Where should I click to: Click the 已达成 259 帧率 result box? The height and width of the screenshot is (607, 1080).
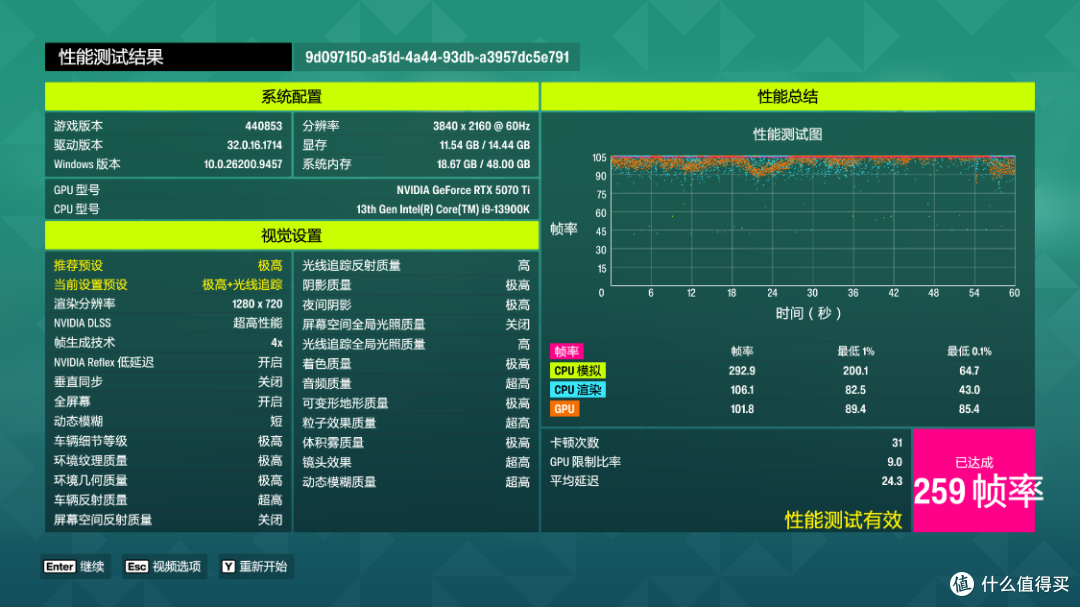(973, 480)
